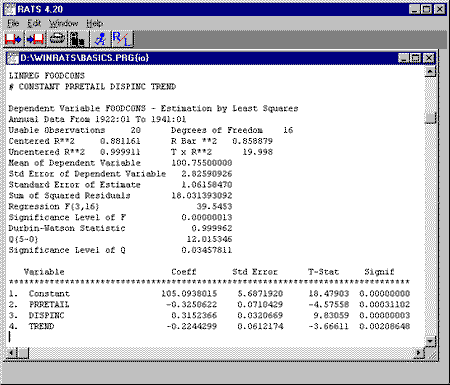
Task: Click the TREND Std Error 0.0612174
Action: coord(260,326)
